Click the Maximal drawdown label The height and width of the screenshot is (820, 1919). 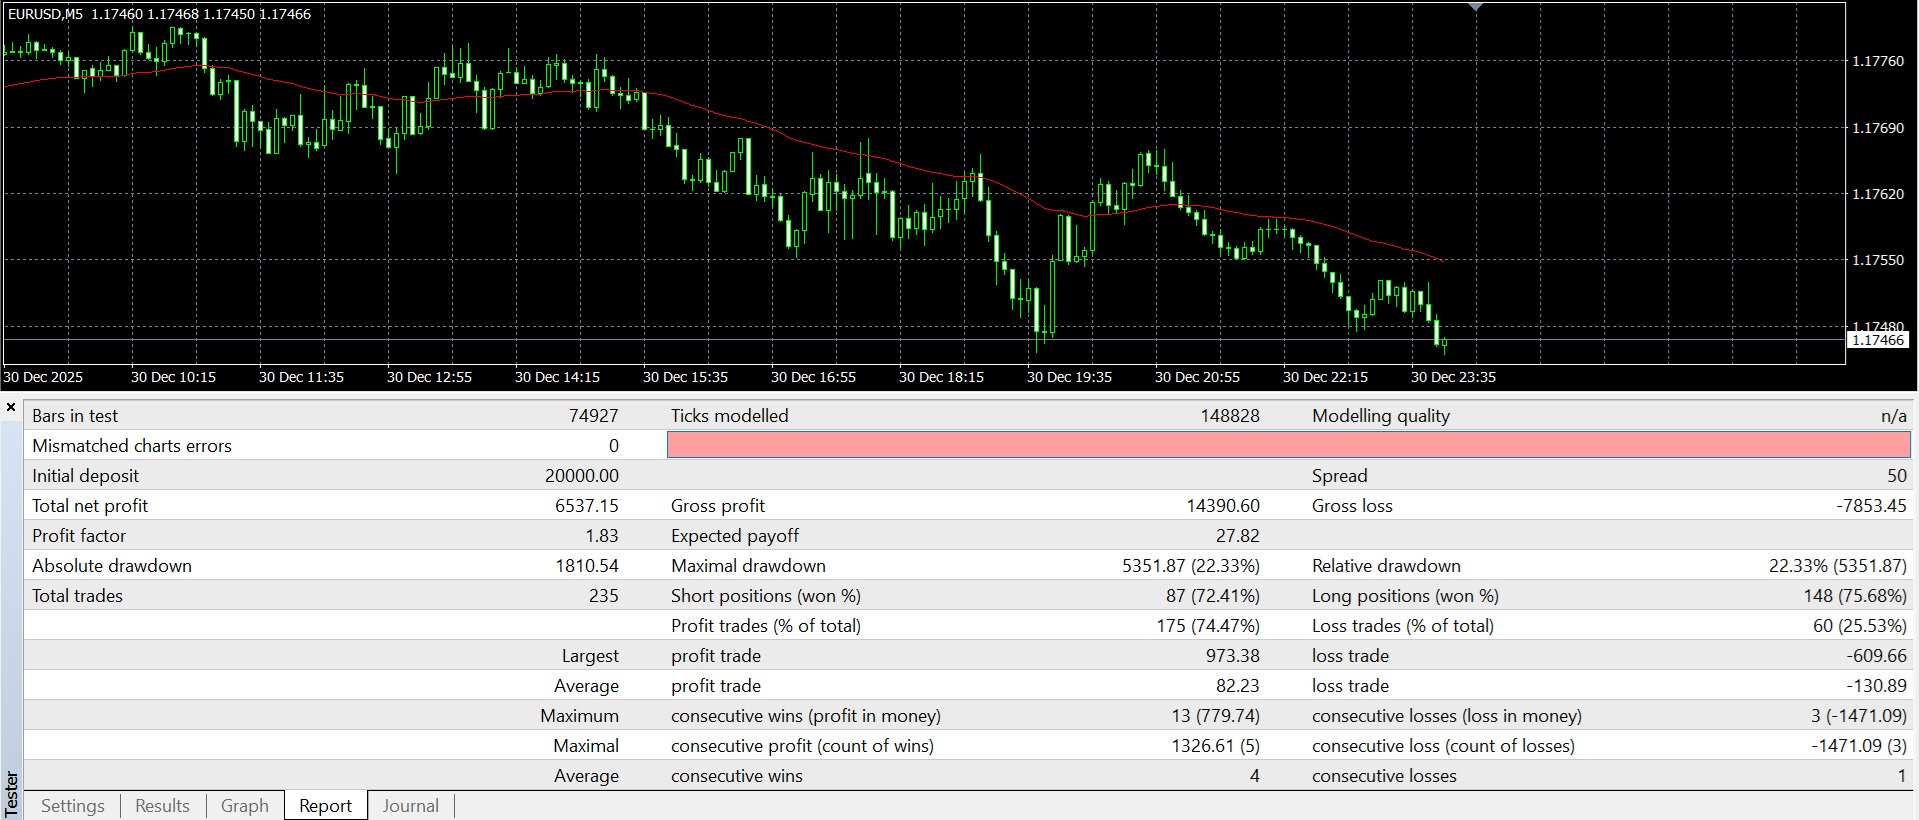[748, 566]
